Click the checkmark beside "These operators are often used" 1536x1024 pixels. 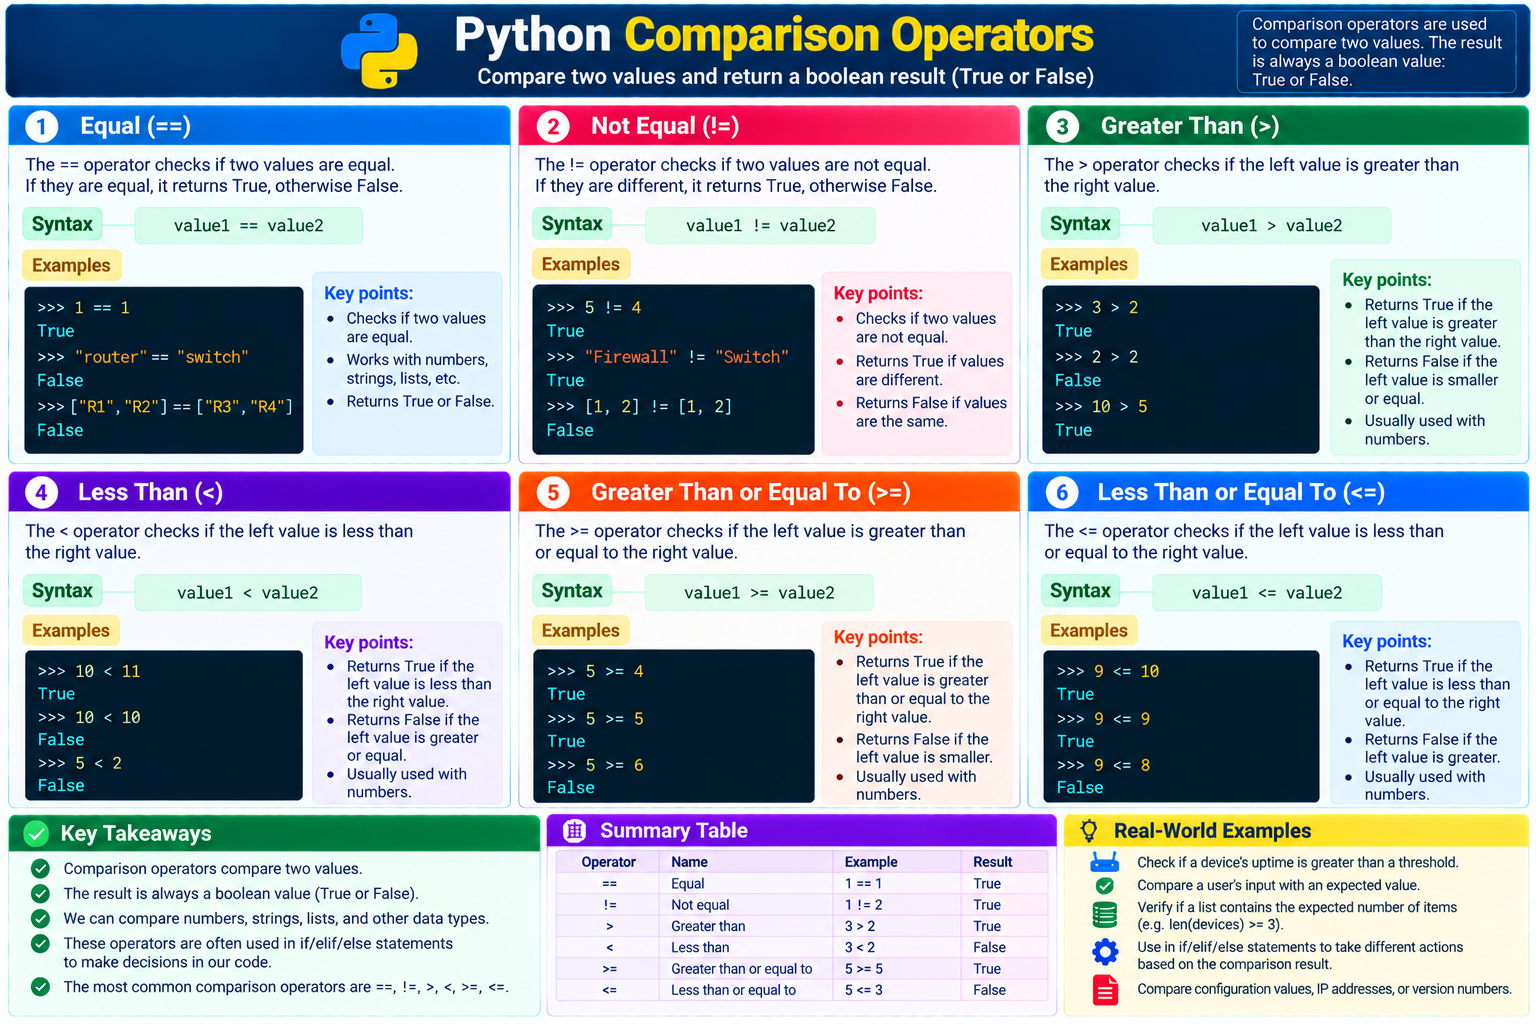click(x=40, y=943)
